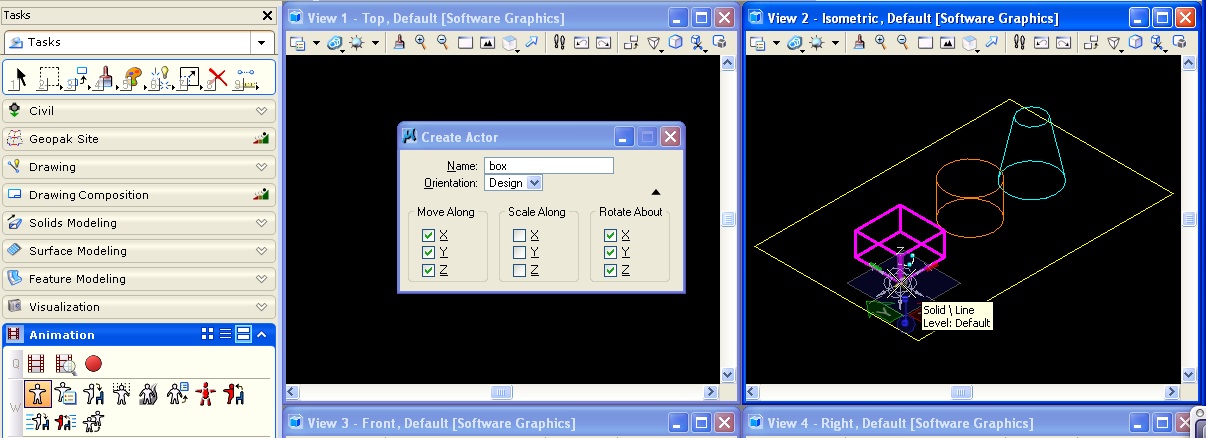
Task: Open the Animation Producer film strip icon
Action: [37, 364]
